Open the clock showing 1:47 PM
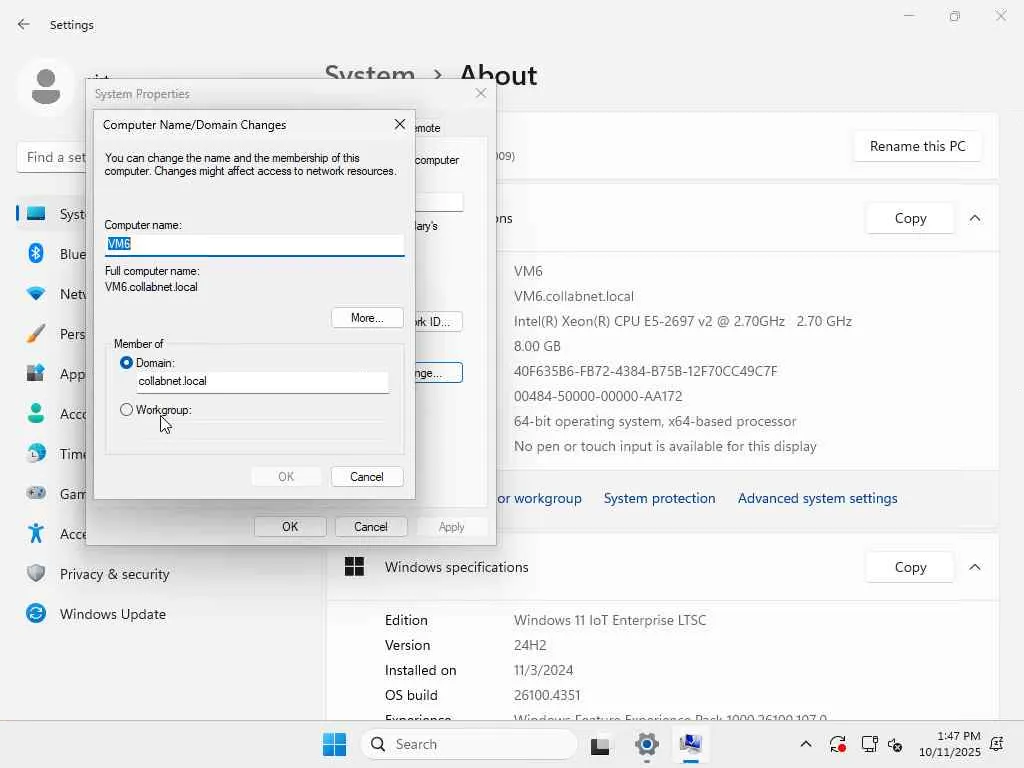 coord(950,744)
